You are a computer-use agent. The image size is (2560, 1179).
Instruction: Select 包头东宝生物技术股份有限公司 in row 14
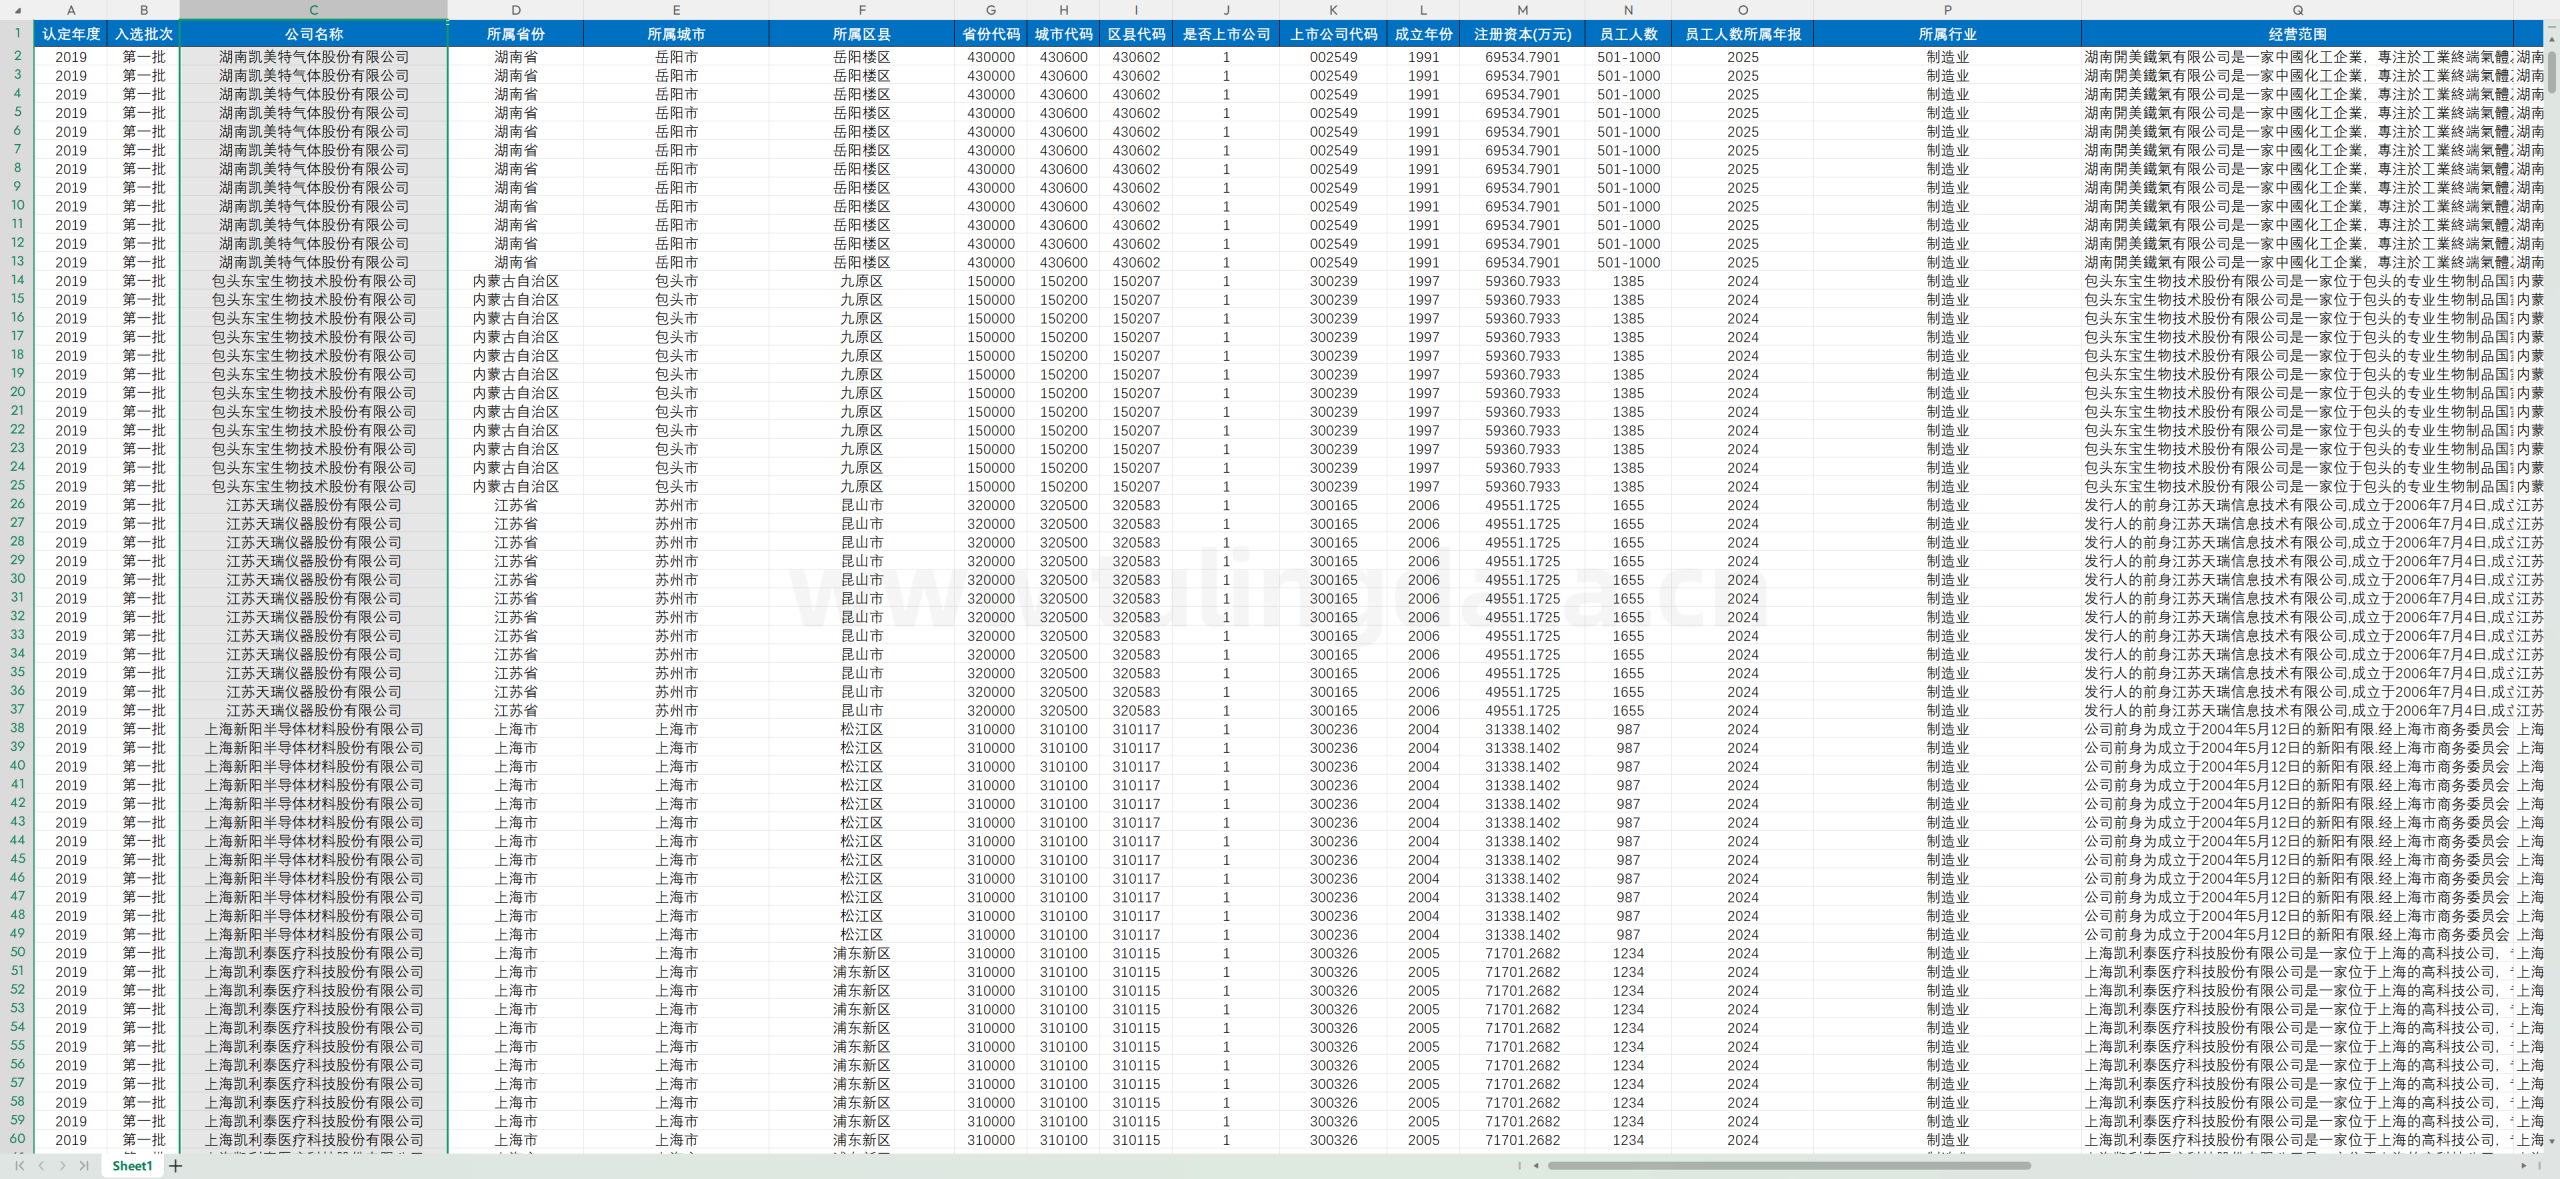pos(314,281)
